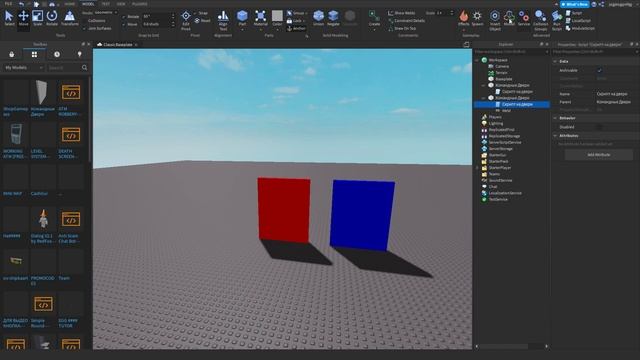640x360 pixels.
Task: Open Toolbox Marketplace tab icon
Action: pyautogui.click(x=11, y=54)
